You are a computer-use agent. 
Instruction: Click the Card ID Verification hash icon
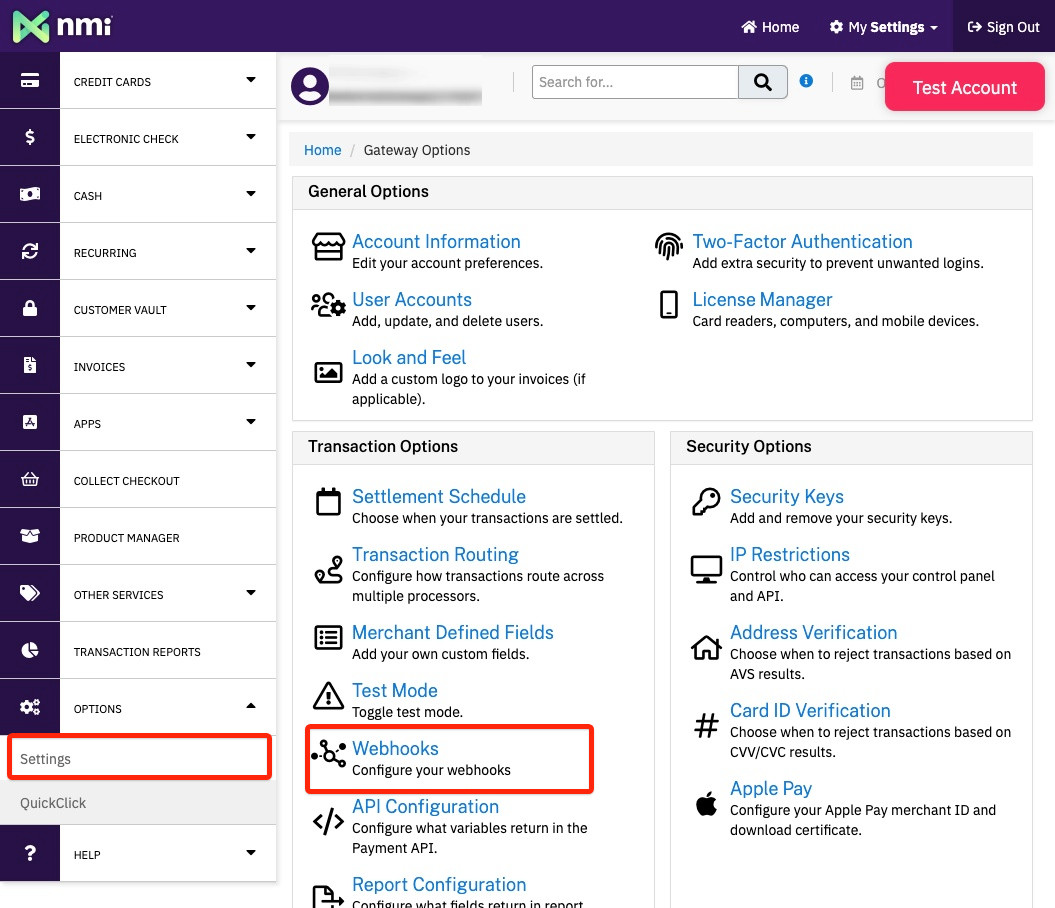pos(706,726)
